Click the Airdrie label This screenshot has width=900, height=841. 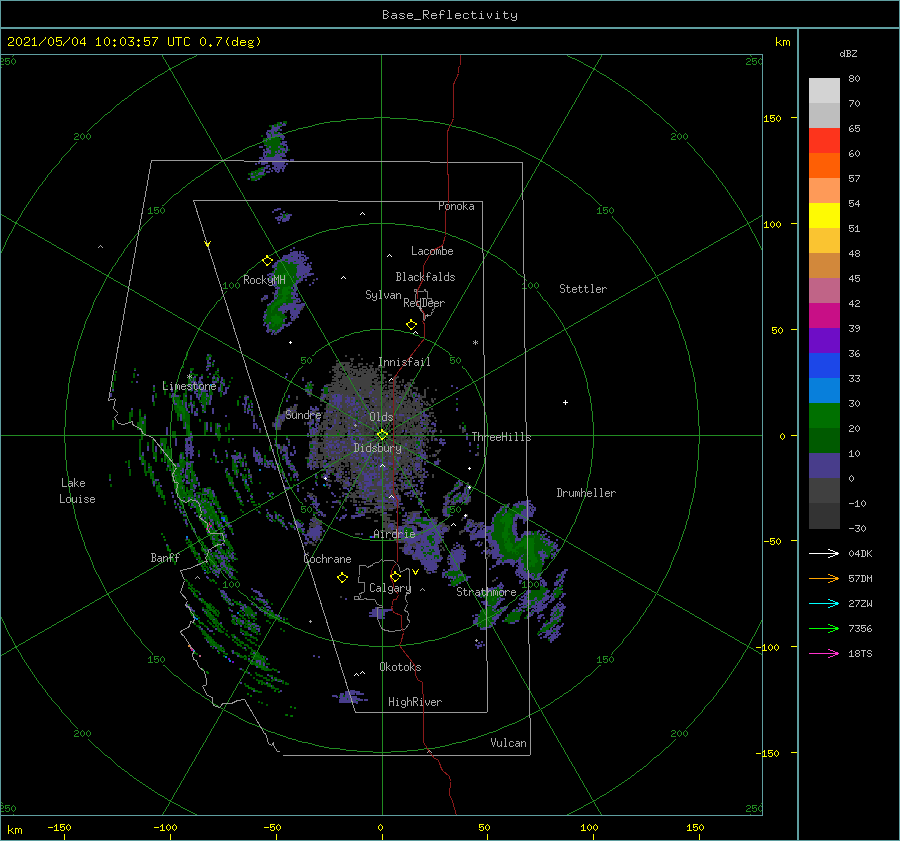pos(394,534)
